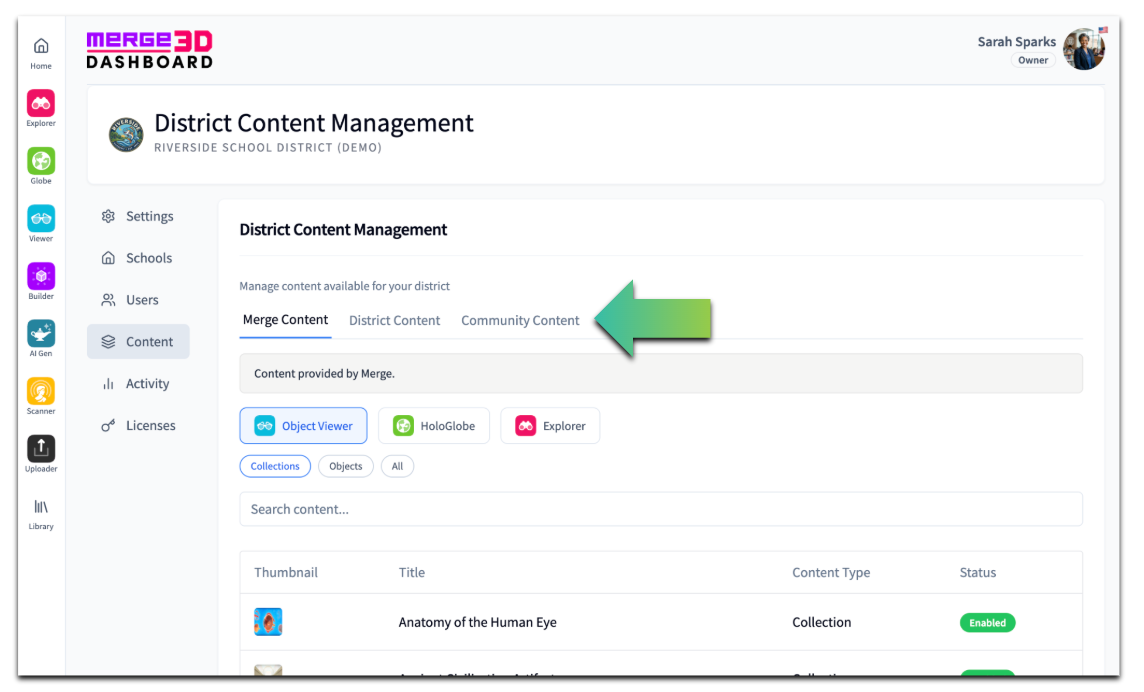Click the Content Type column header
The width and height of the screenshot is (1144, 692).
tap(831, 572)
